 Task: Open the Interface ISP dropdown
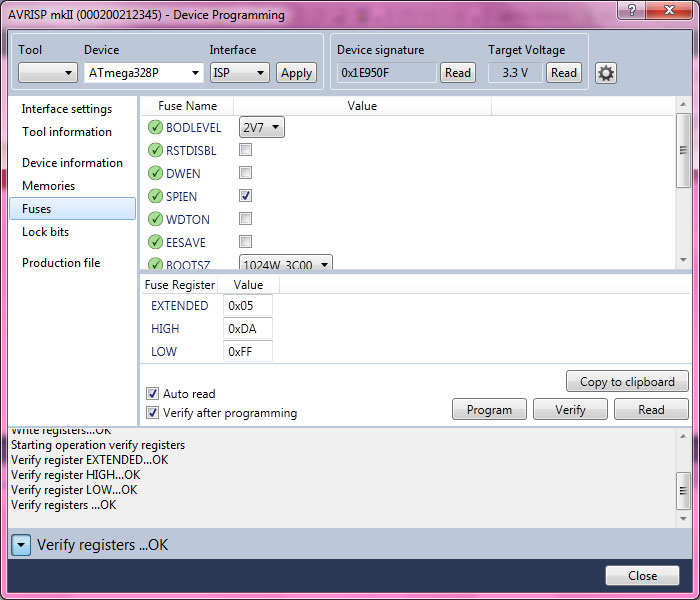pyautogui.click(x=239, y=73)
